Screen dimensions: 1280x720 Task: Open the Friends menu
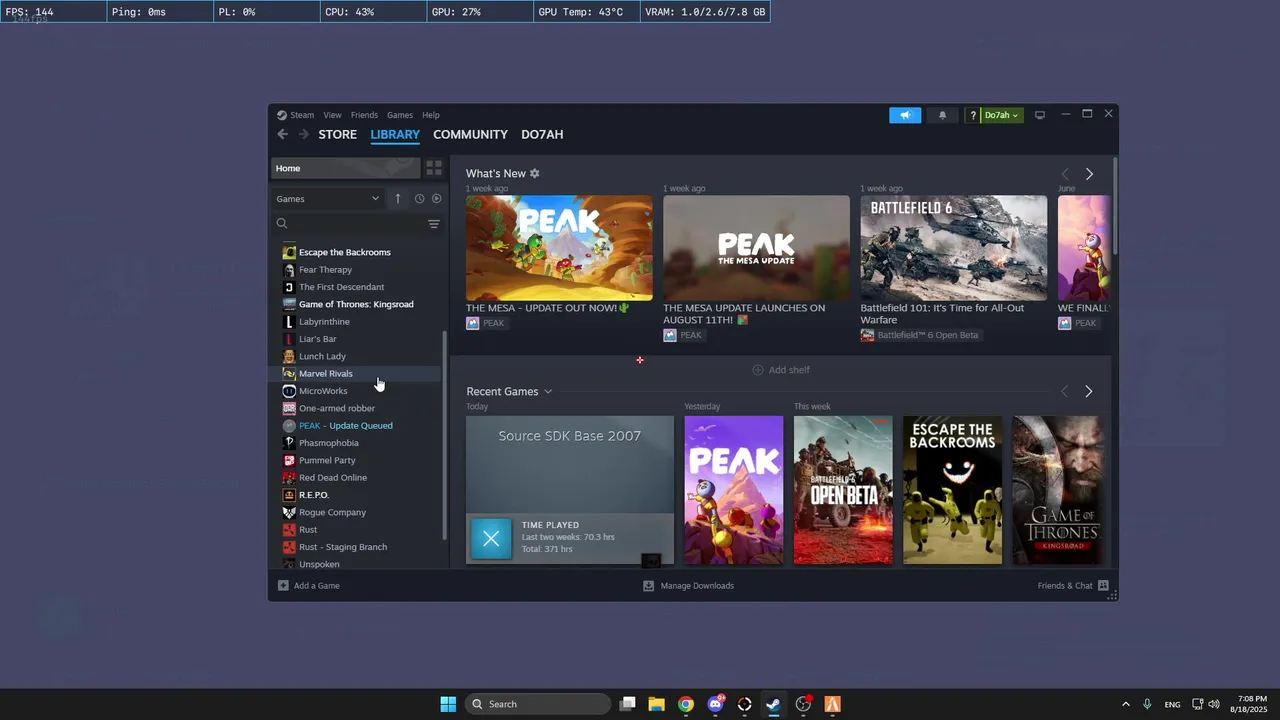tap(364, 115)
